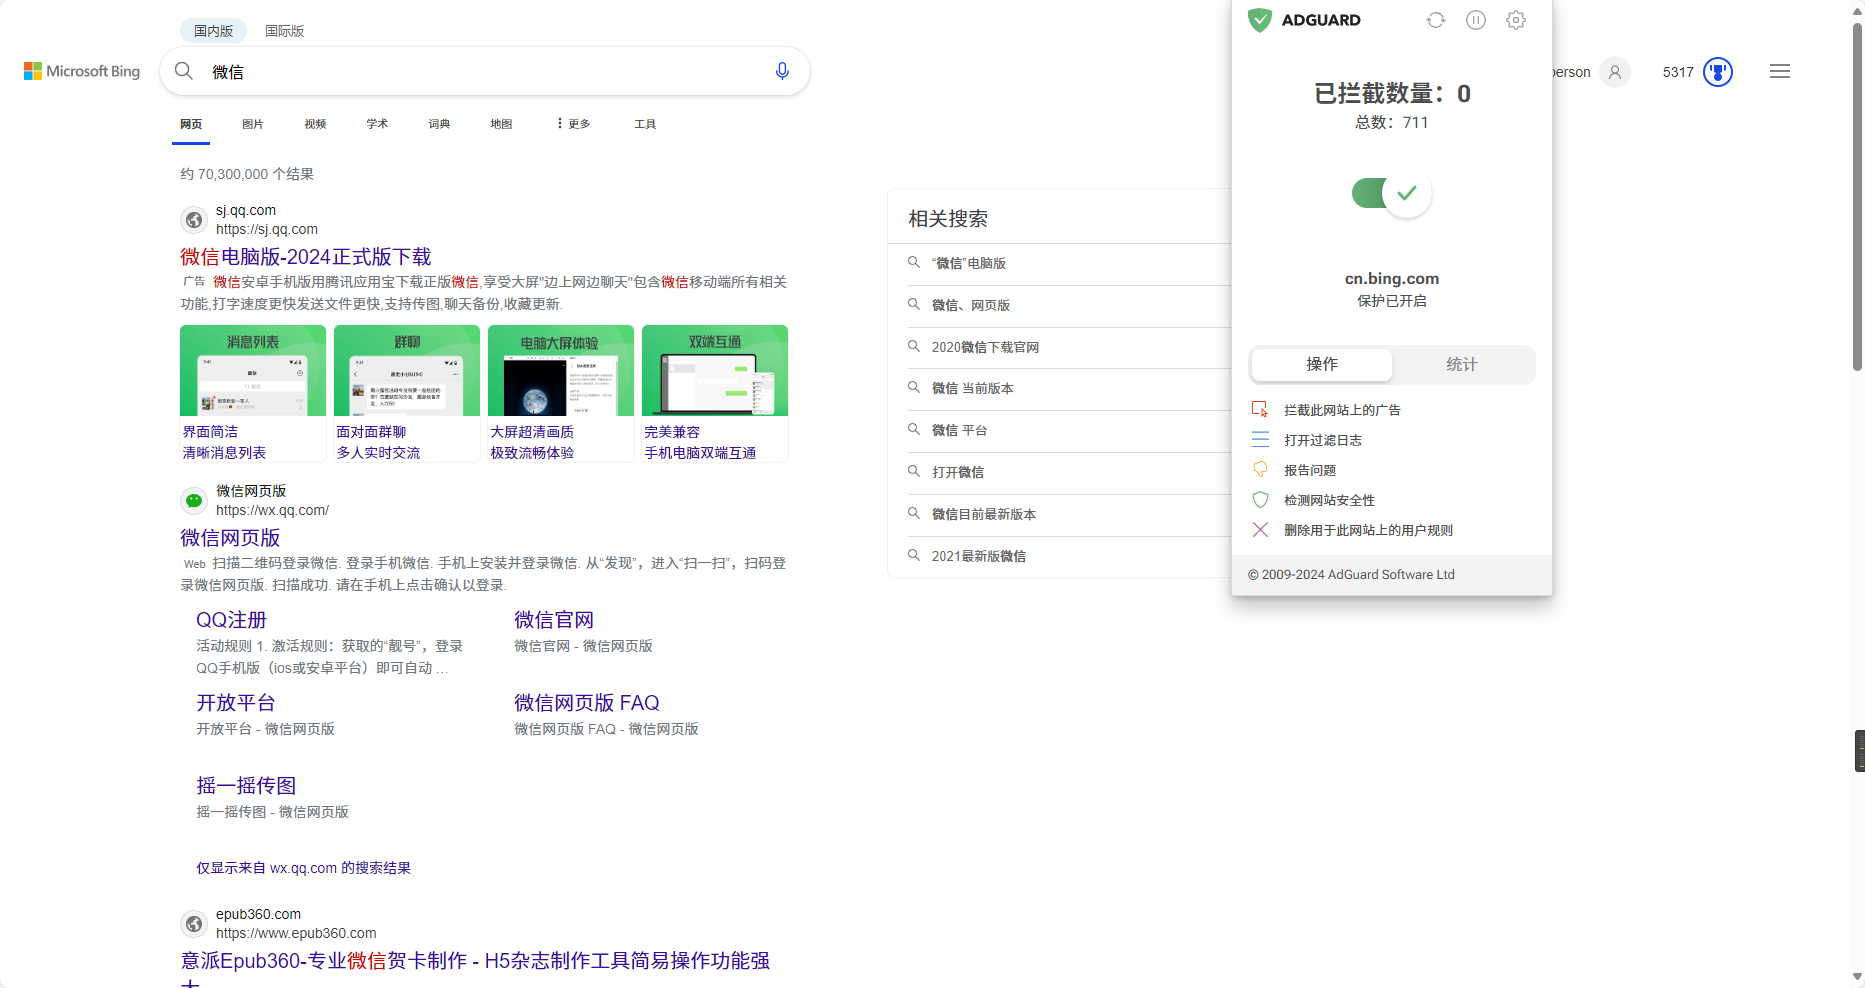Select 检测网站安全性 option
The width and height of the screenshot is (1865, 988).
click(x=1329, y=500)
